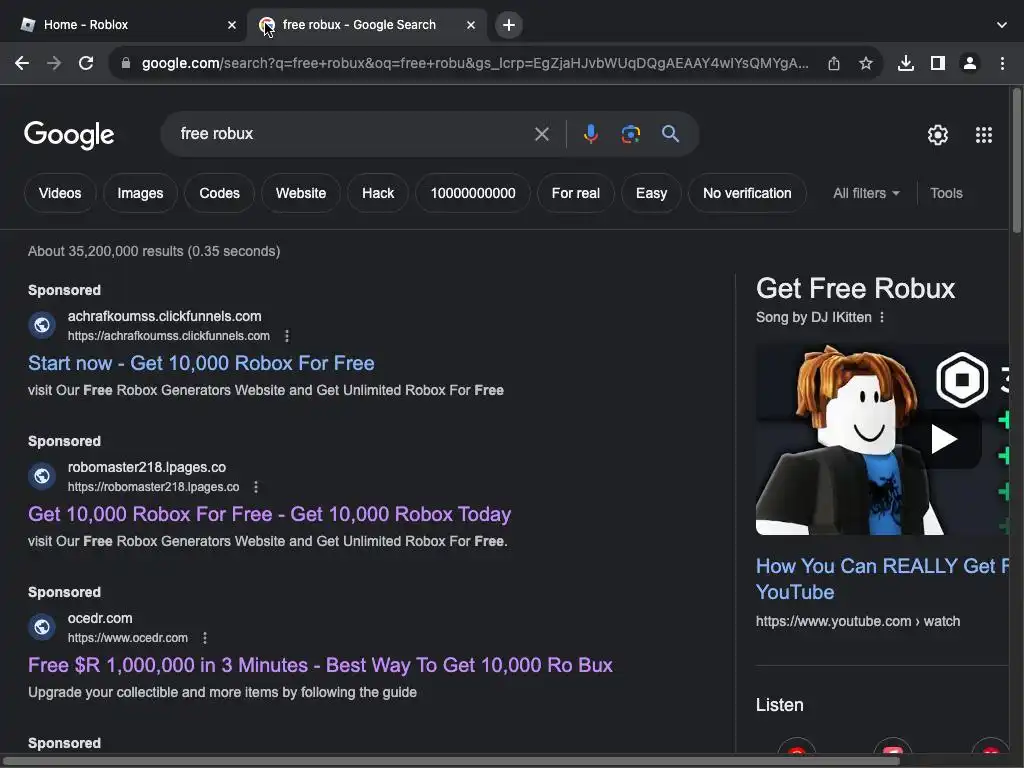Click the robomaster218.lpages.co site name
Screen dimensions: 1024x768
(x=147, y=467)
